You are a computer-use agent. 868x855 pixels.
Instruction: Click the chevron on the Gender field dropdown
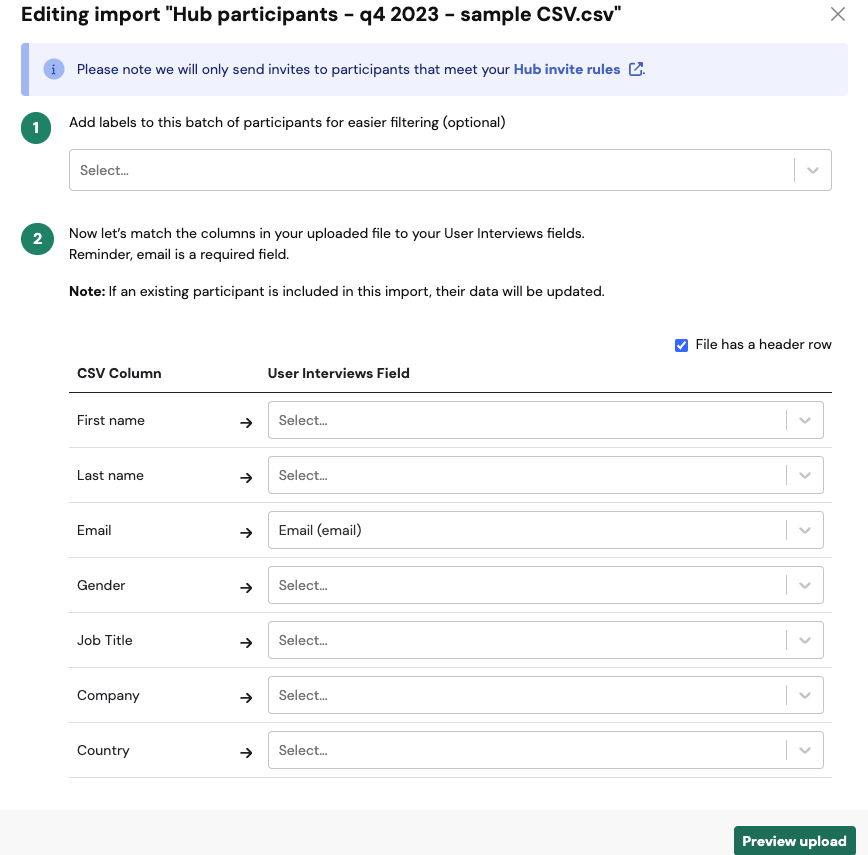(805, 585)
